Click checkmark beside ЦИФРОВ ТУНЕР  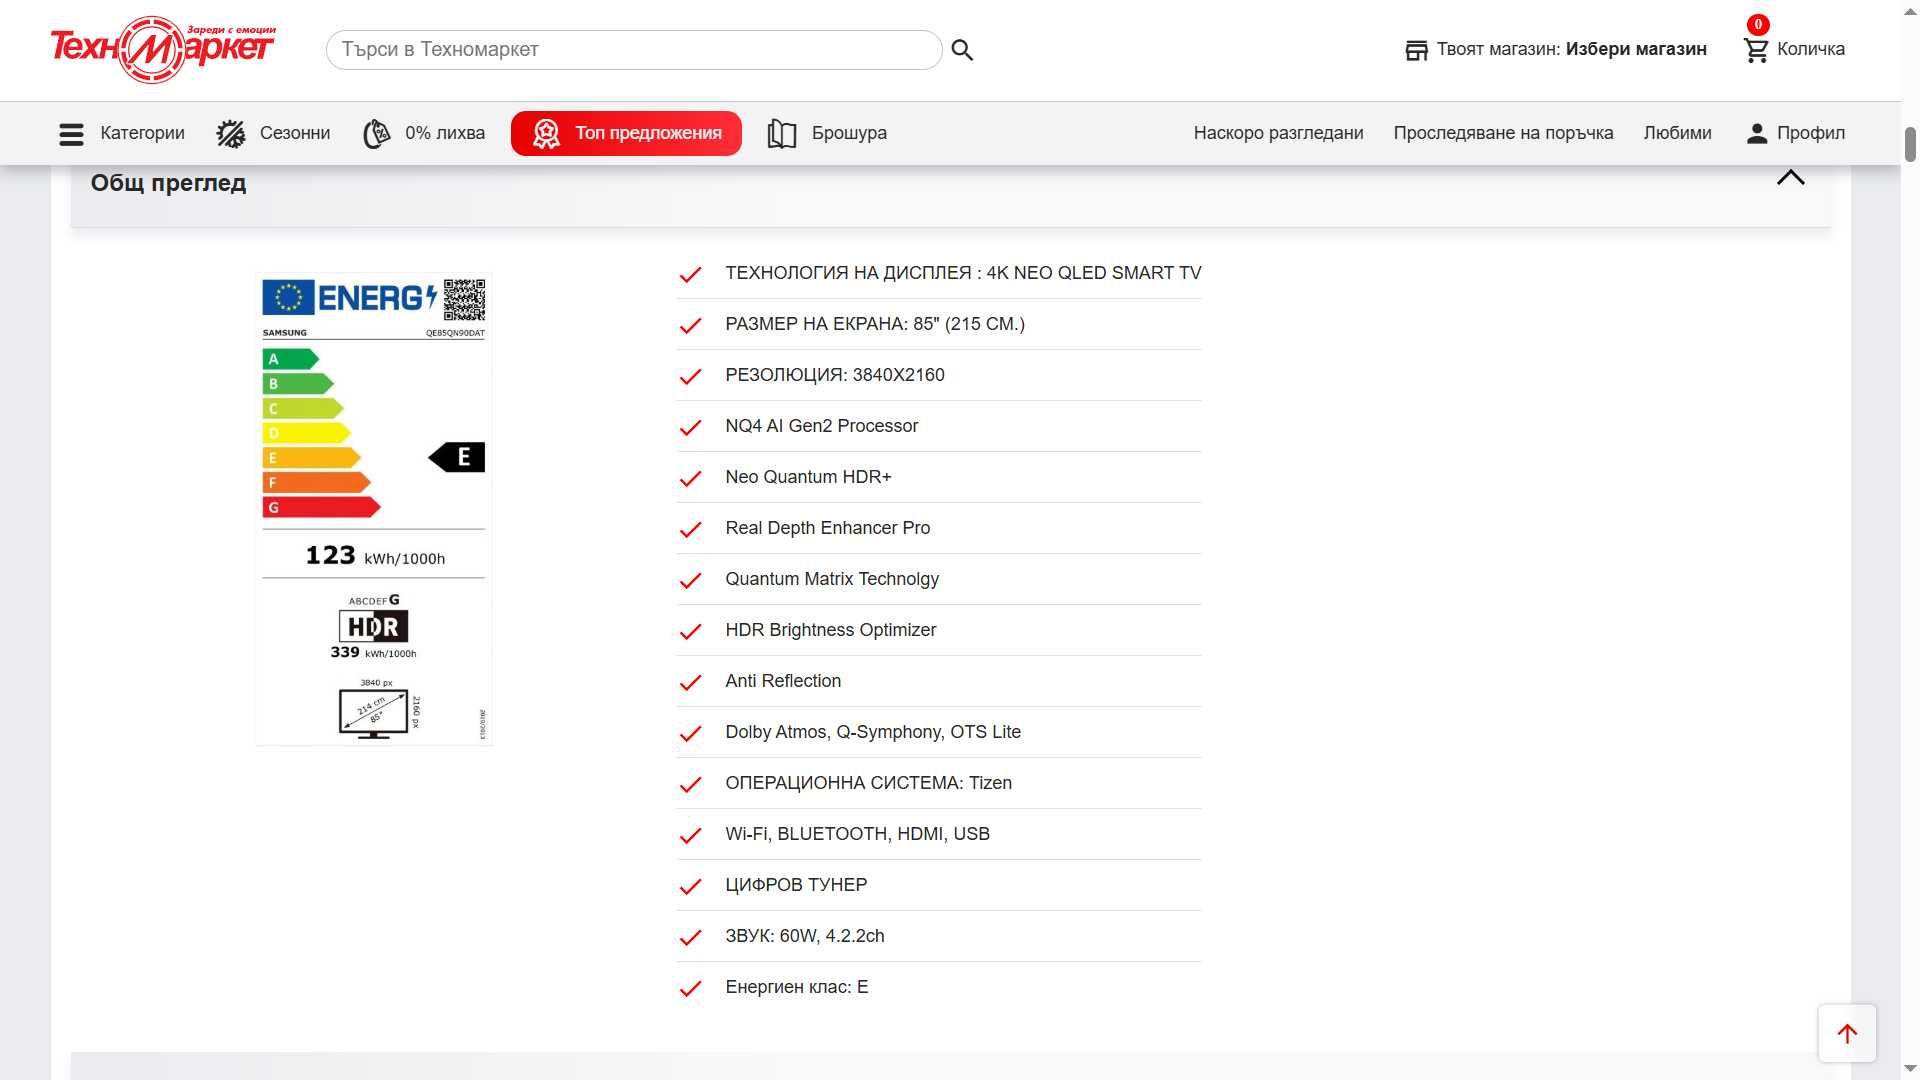(690, 887)
